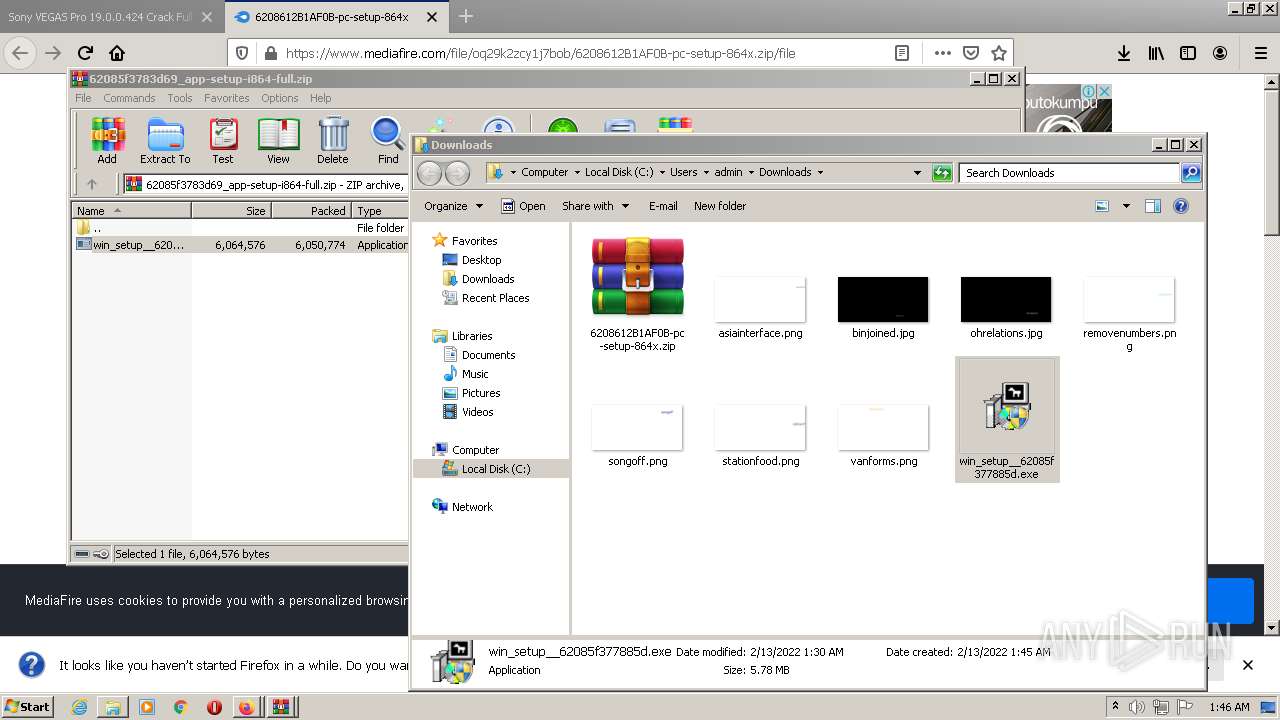This screenshot has width=1280, height=720.
Task: Toggle Firefox reader view
Action: 901,53
